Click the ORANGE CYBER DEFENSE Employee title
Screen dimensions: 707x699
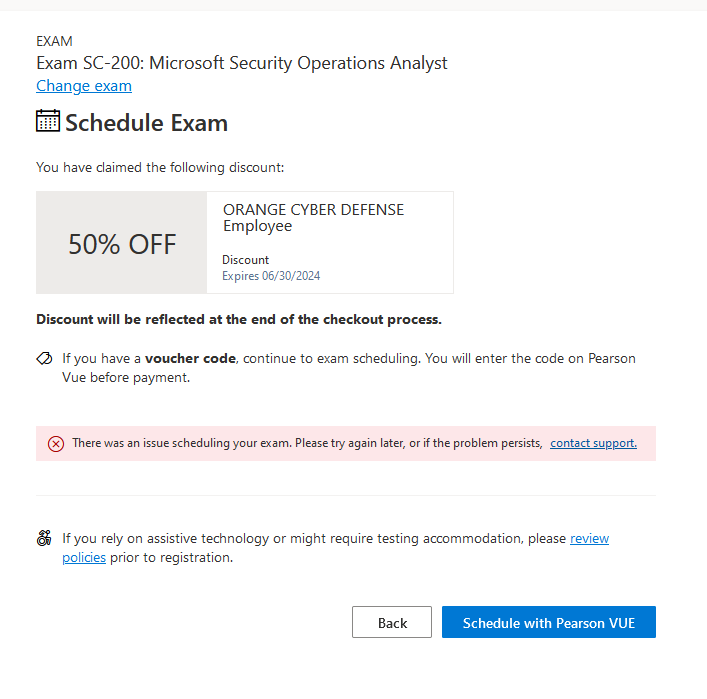pos(313,217)
